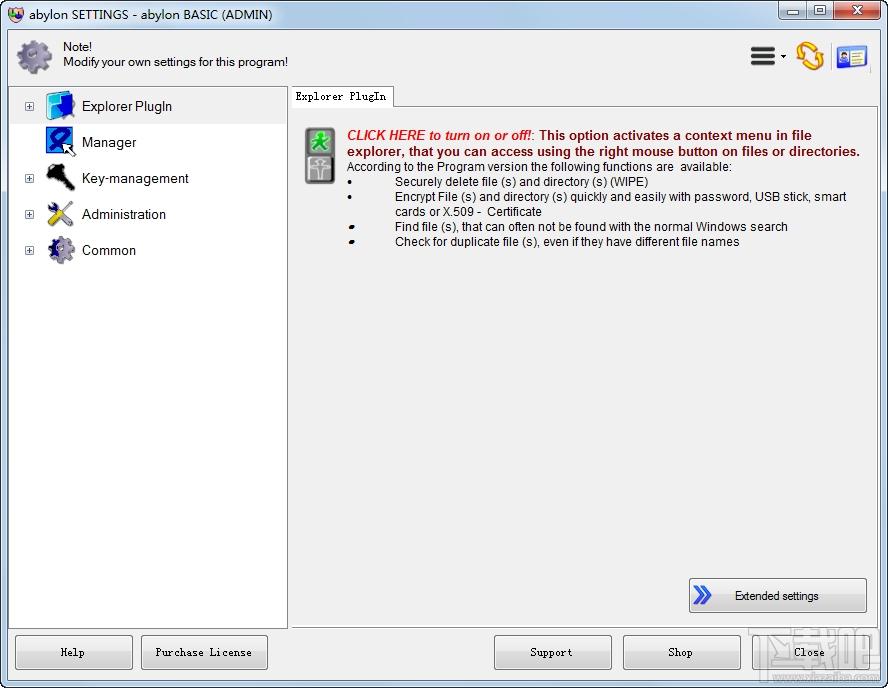Click the large settings gear icon near Note
The image size is (888, 688).
coord(35,57)
